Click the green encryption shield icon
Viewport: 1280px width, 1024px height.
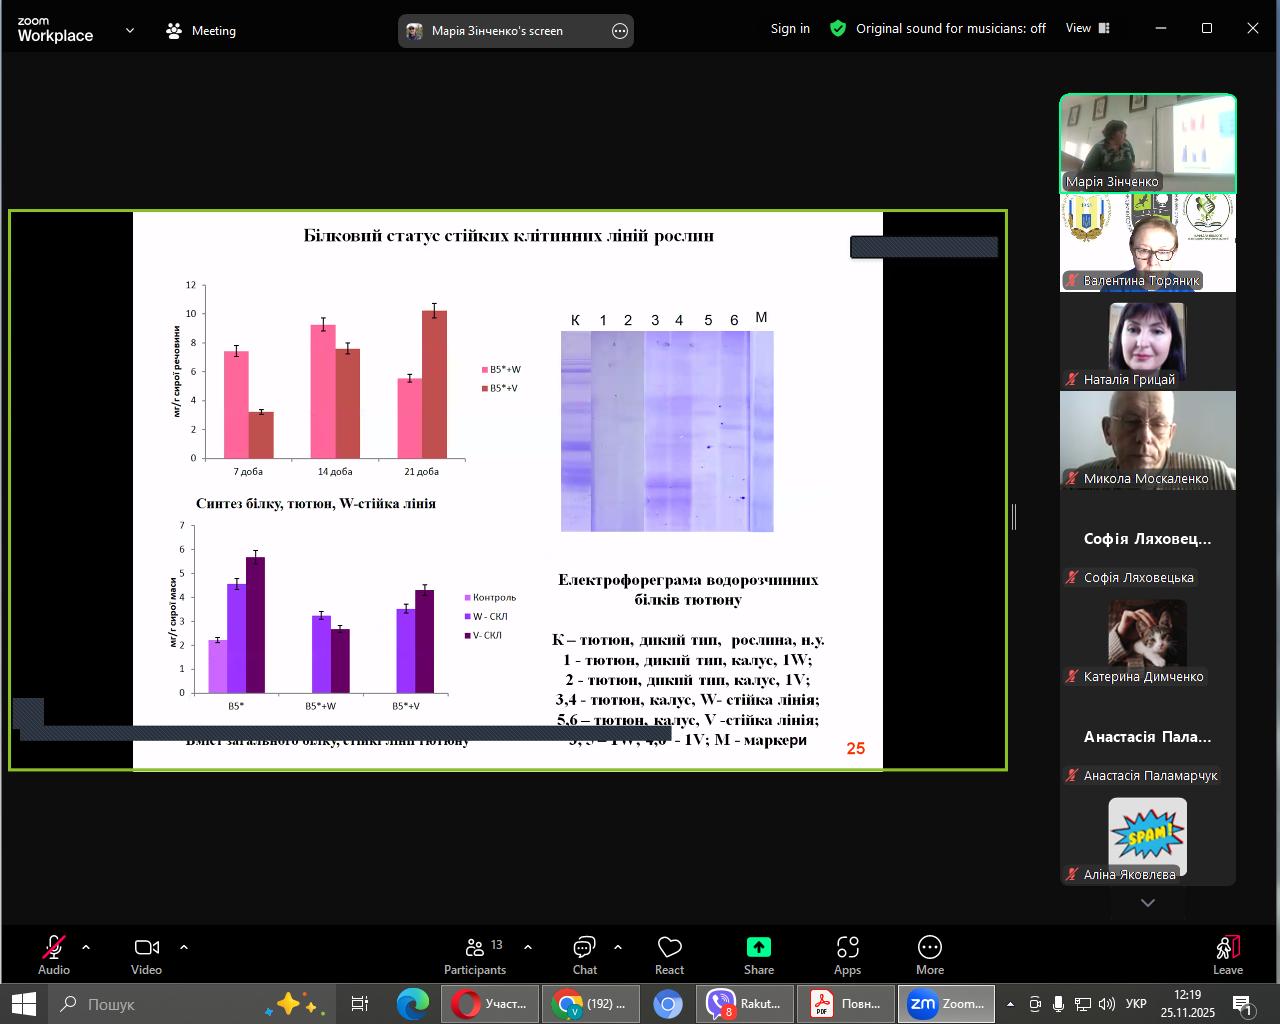(x=838, y=29)
